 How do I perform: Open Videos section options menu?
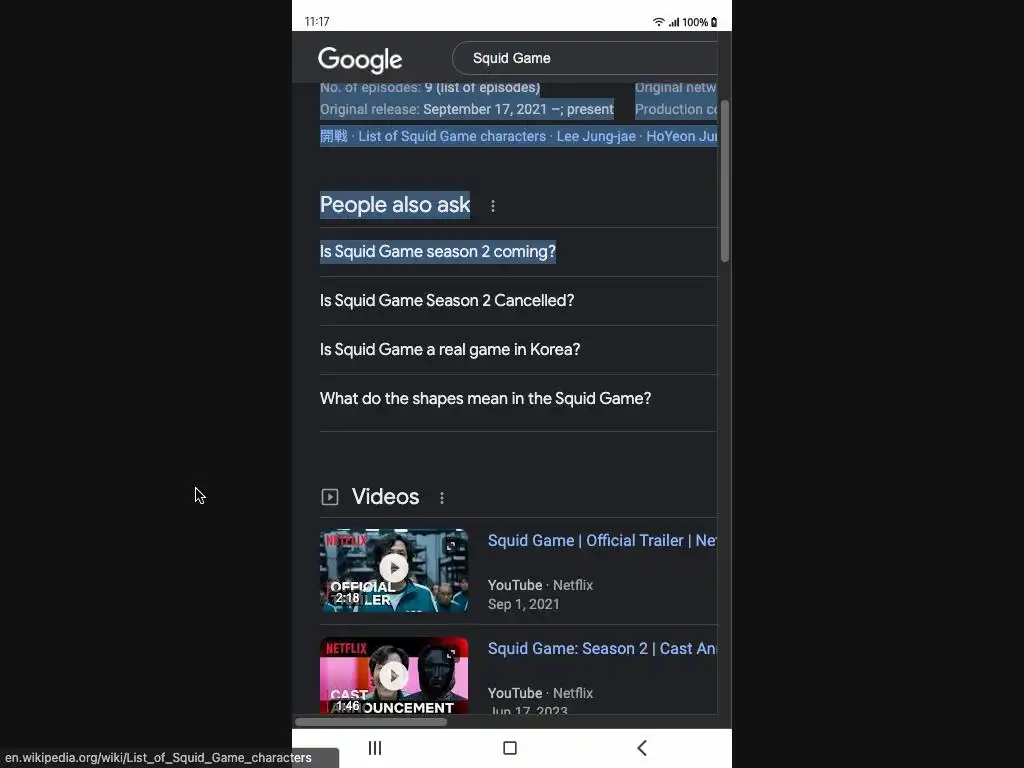[x=442, y=498]
